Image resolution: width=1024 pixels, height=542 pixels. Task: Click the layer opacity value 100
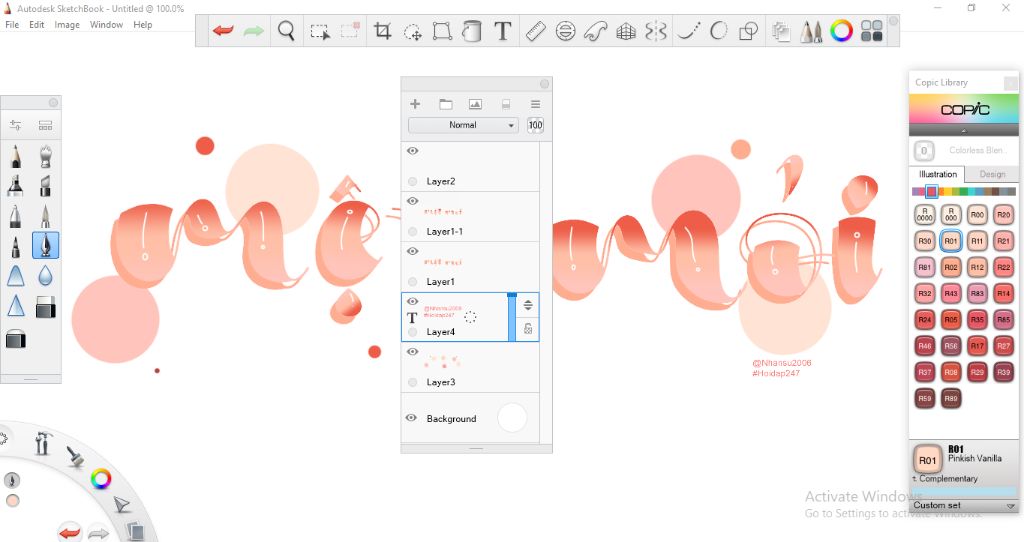point(536,125)
